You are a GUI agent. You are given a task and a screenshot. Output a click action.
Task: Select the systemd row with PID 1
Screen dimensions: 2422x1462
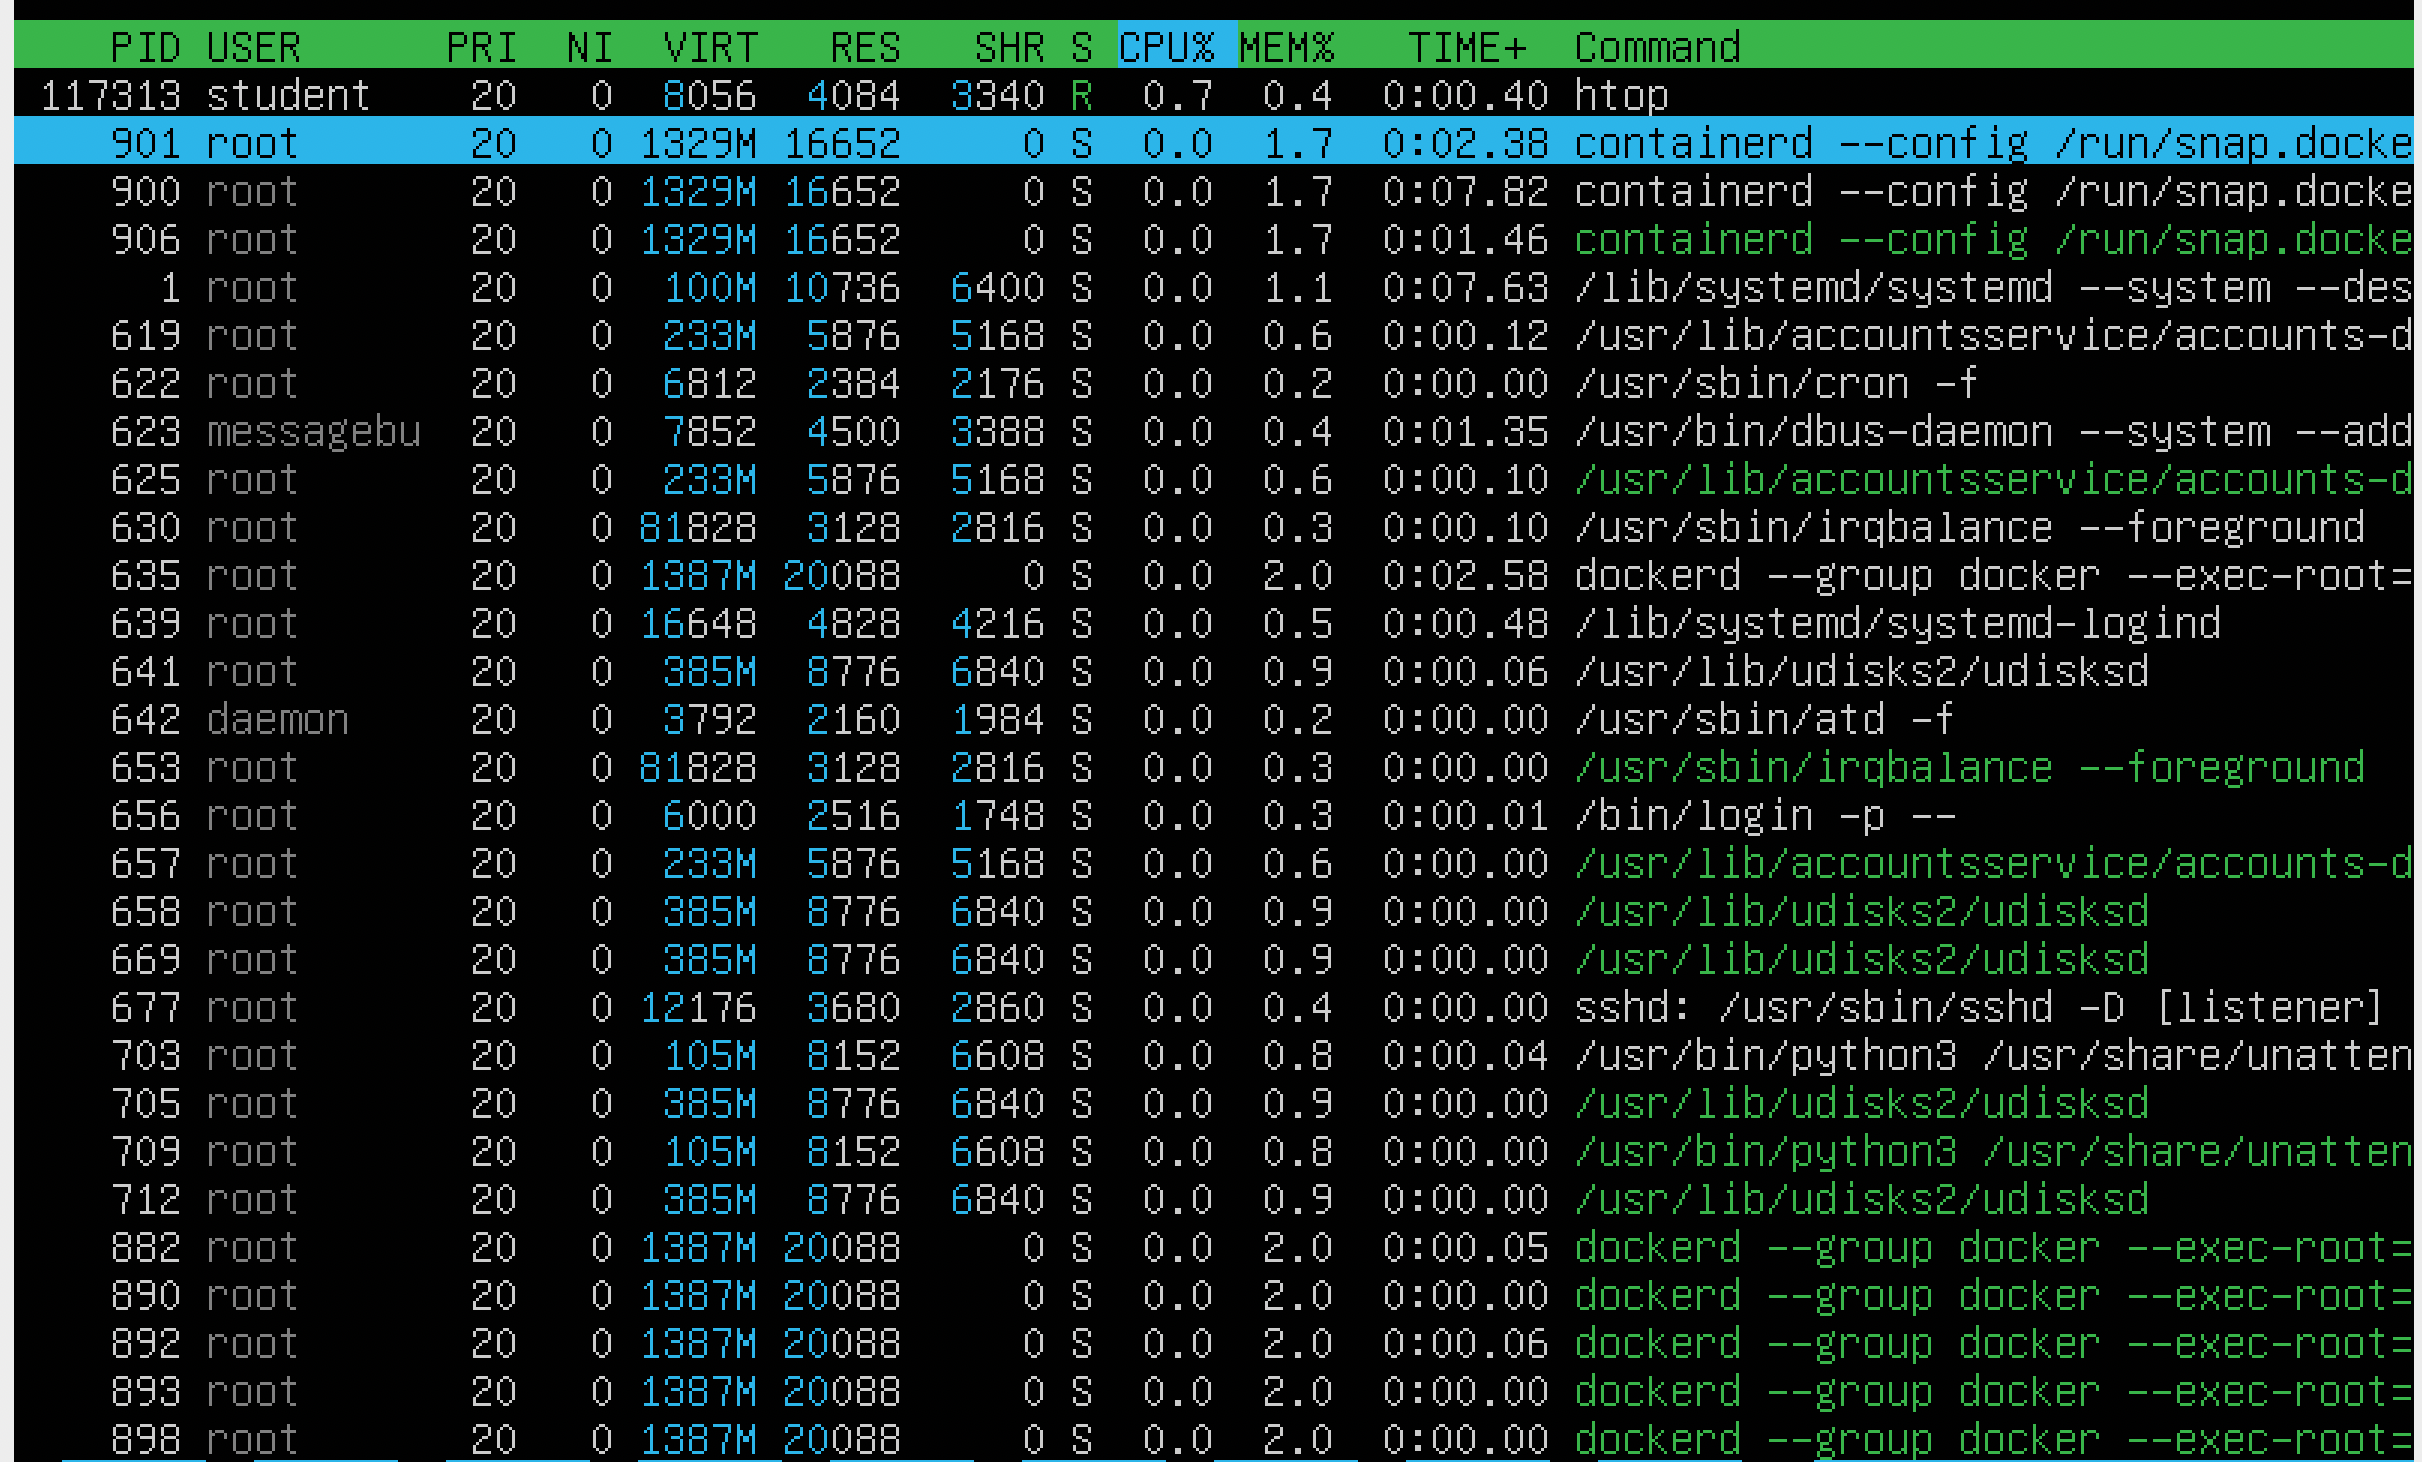pyautogui.click(x=1214, y=287)
